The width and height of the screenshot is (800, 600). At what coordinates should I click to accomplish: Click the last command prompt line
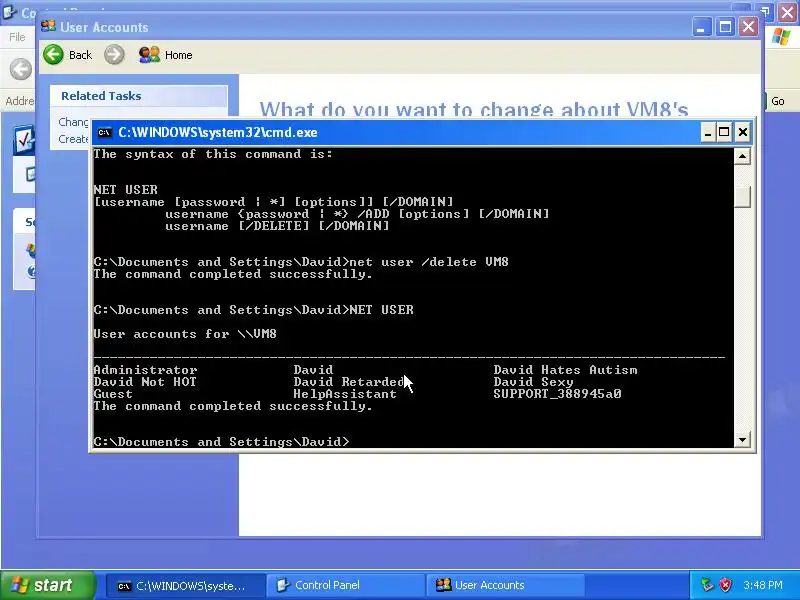221,442
